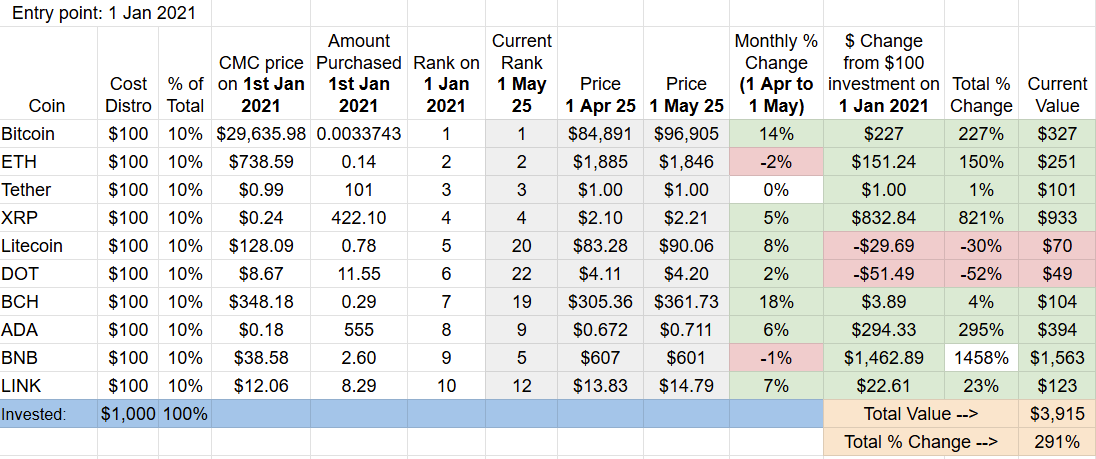The width and height of the screenshot is (1096, 459).
Task: Click the 'Rank on 1 Jan 2021' header
Action: pos(446,73)
